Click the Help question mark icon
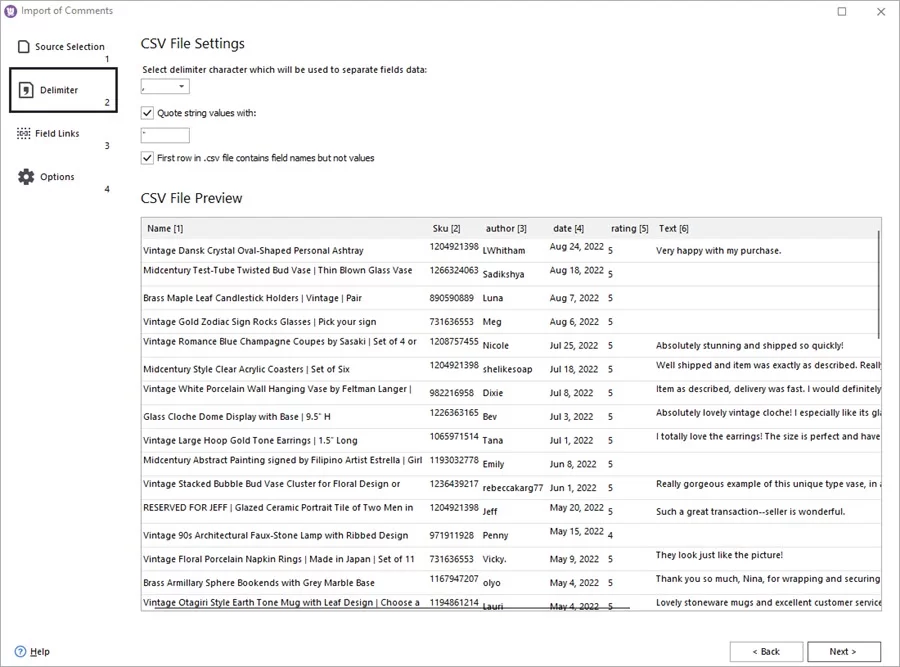900x667 pixels. pos(22,651)
